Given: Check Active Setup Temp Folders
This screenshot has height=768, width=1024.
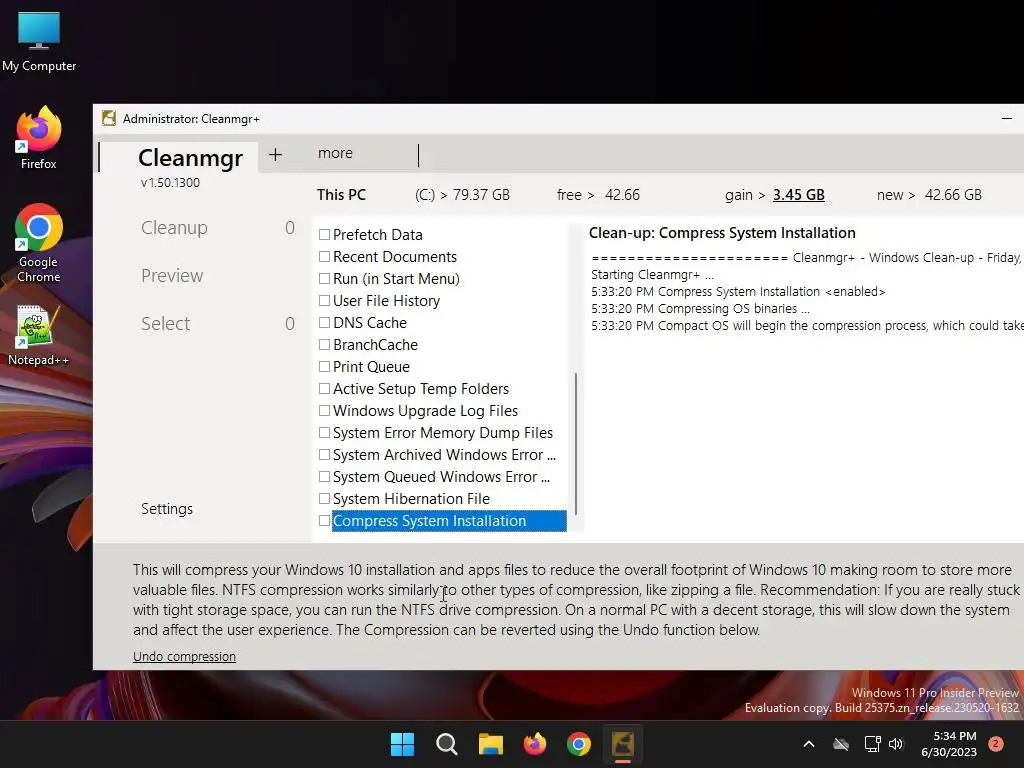Looking at the screenshot, I should coord(324,389).
